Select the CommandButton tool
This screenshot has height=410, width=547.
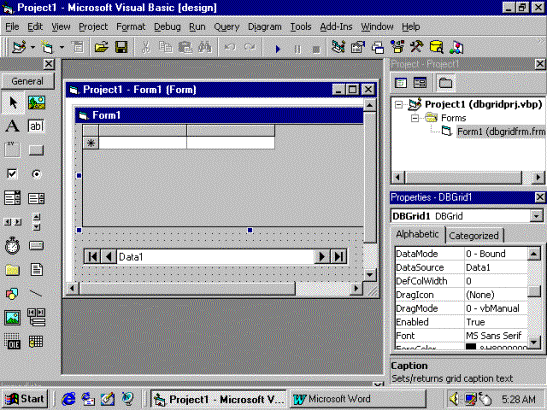pos(36,150)
